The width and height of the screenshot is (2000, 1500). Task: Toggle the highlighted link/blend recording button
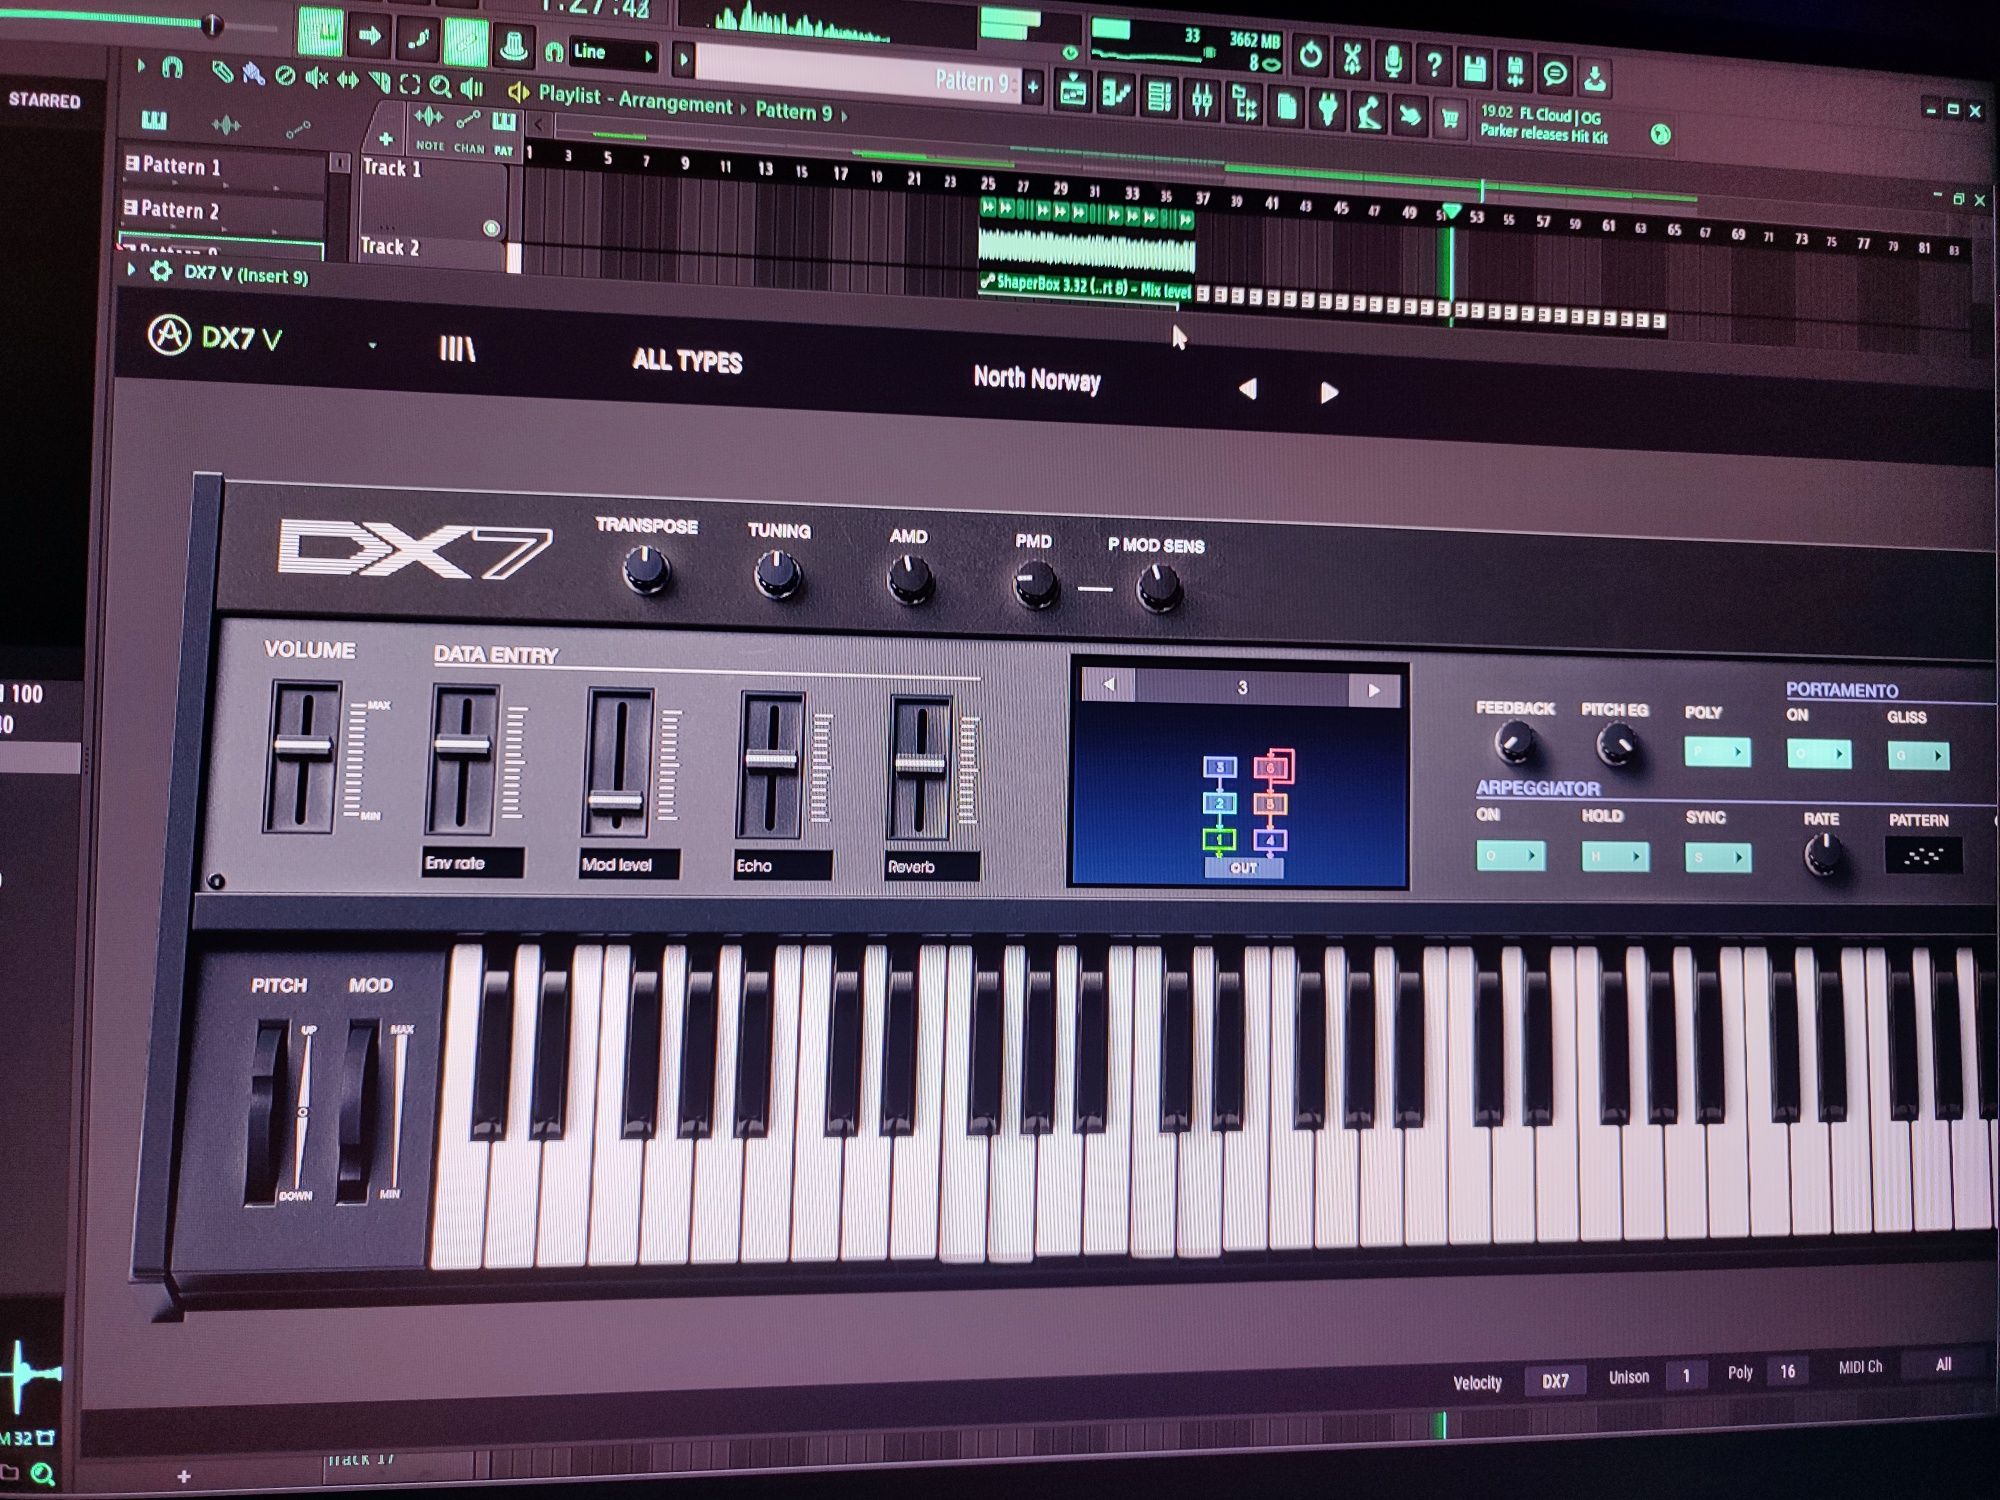tap(466, 42)
